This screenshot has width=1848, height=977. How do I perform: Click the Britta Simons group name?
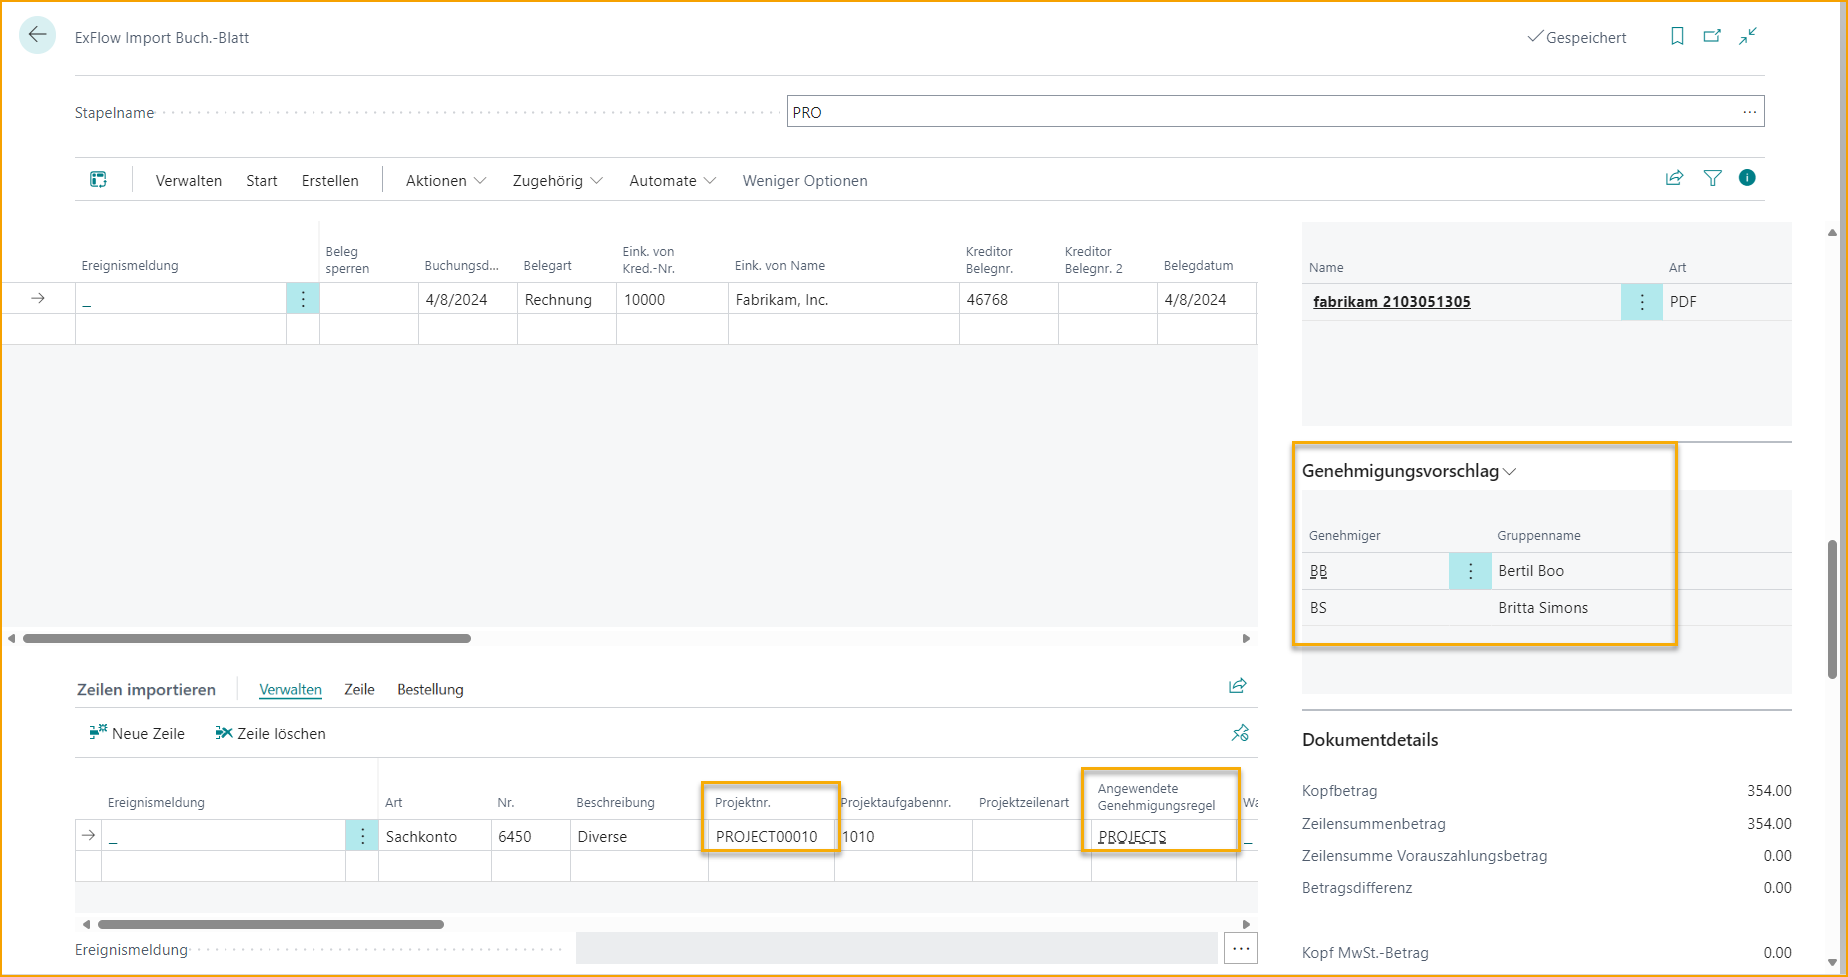1543,608
